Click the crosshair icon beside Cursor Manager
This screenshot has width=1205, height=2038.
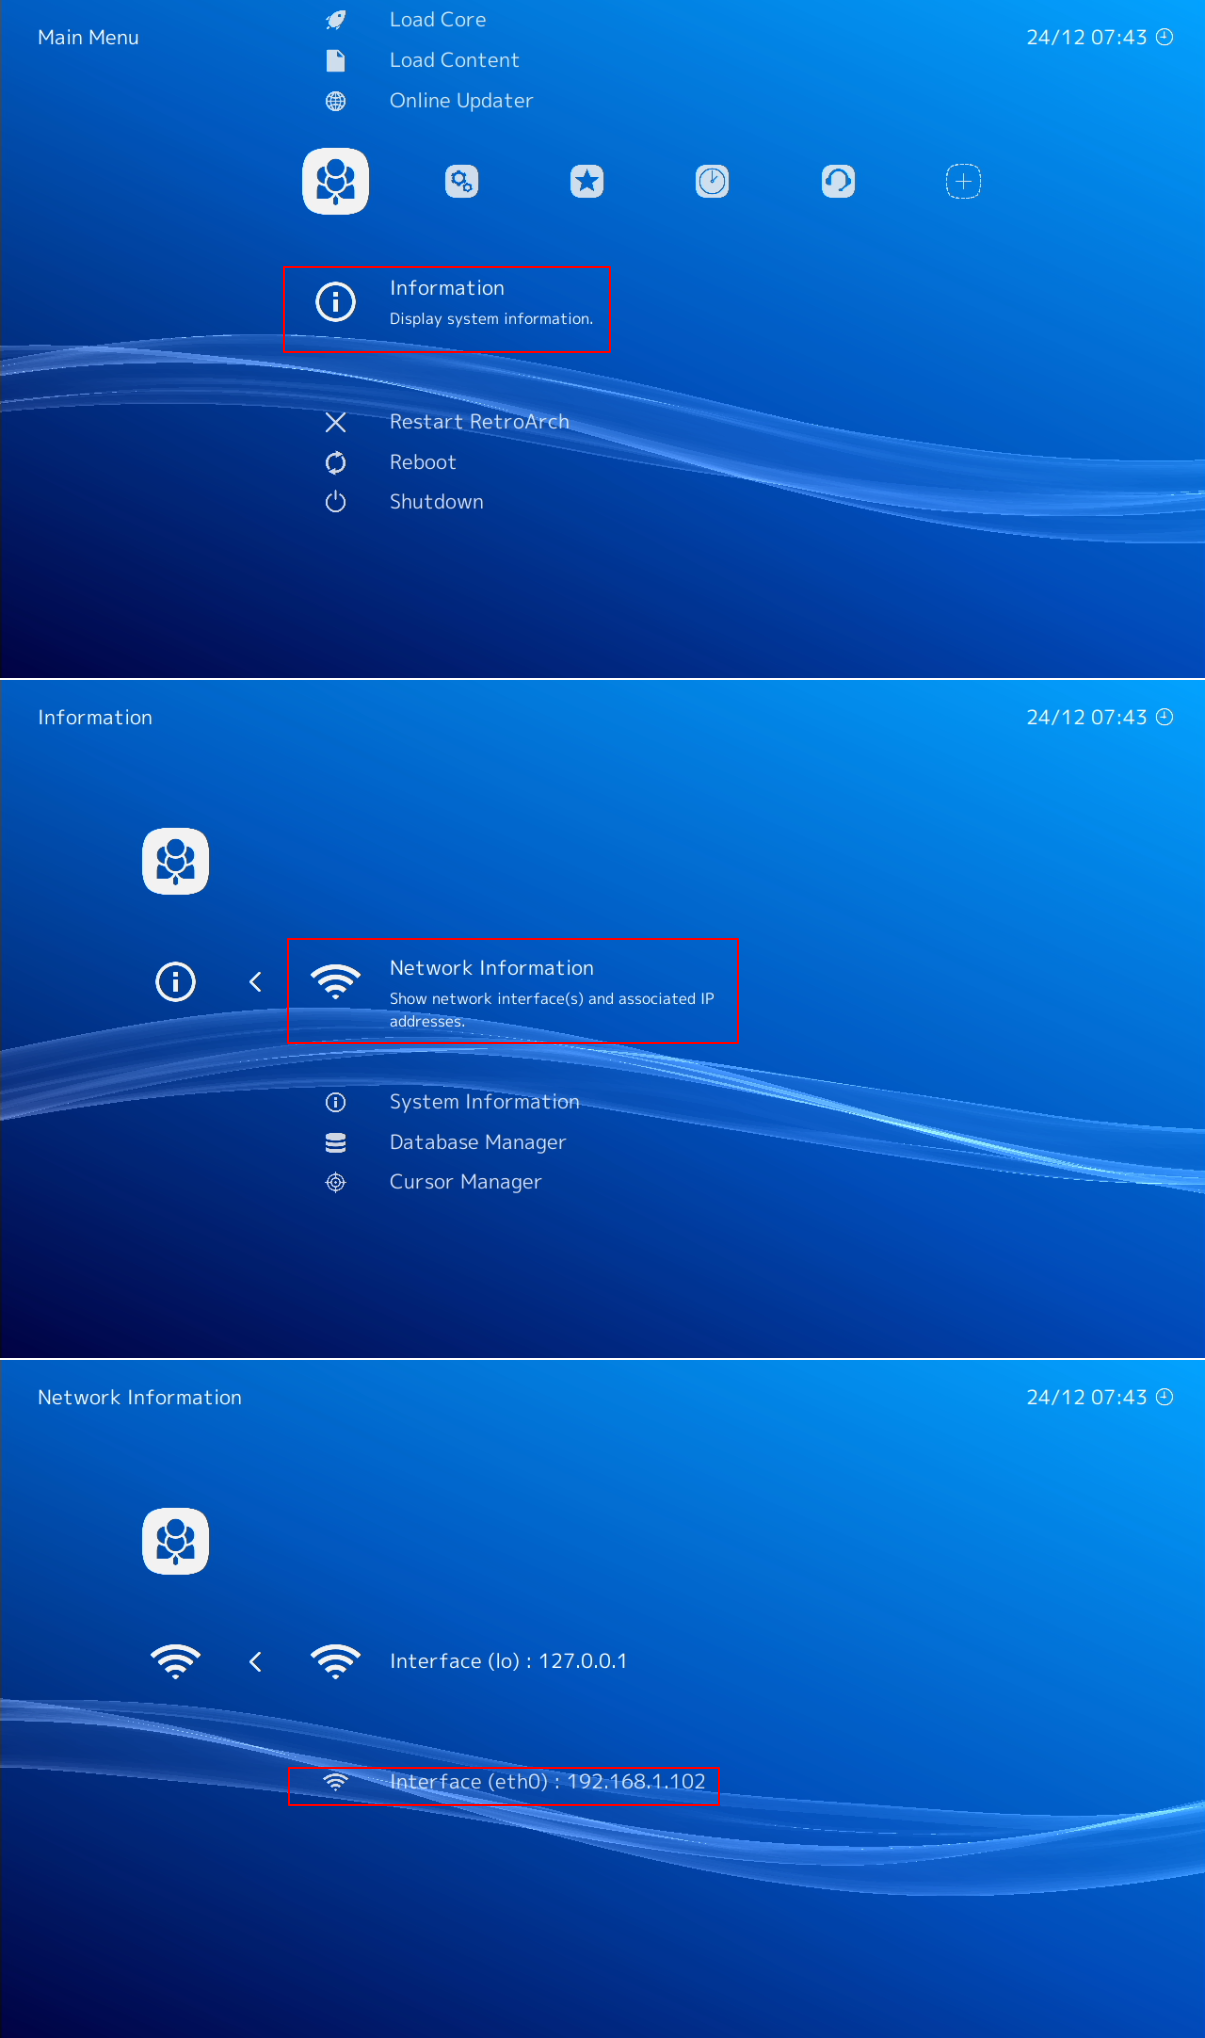click(336, 1182)
